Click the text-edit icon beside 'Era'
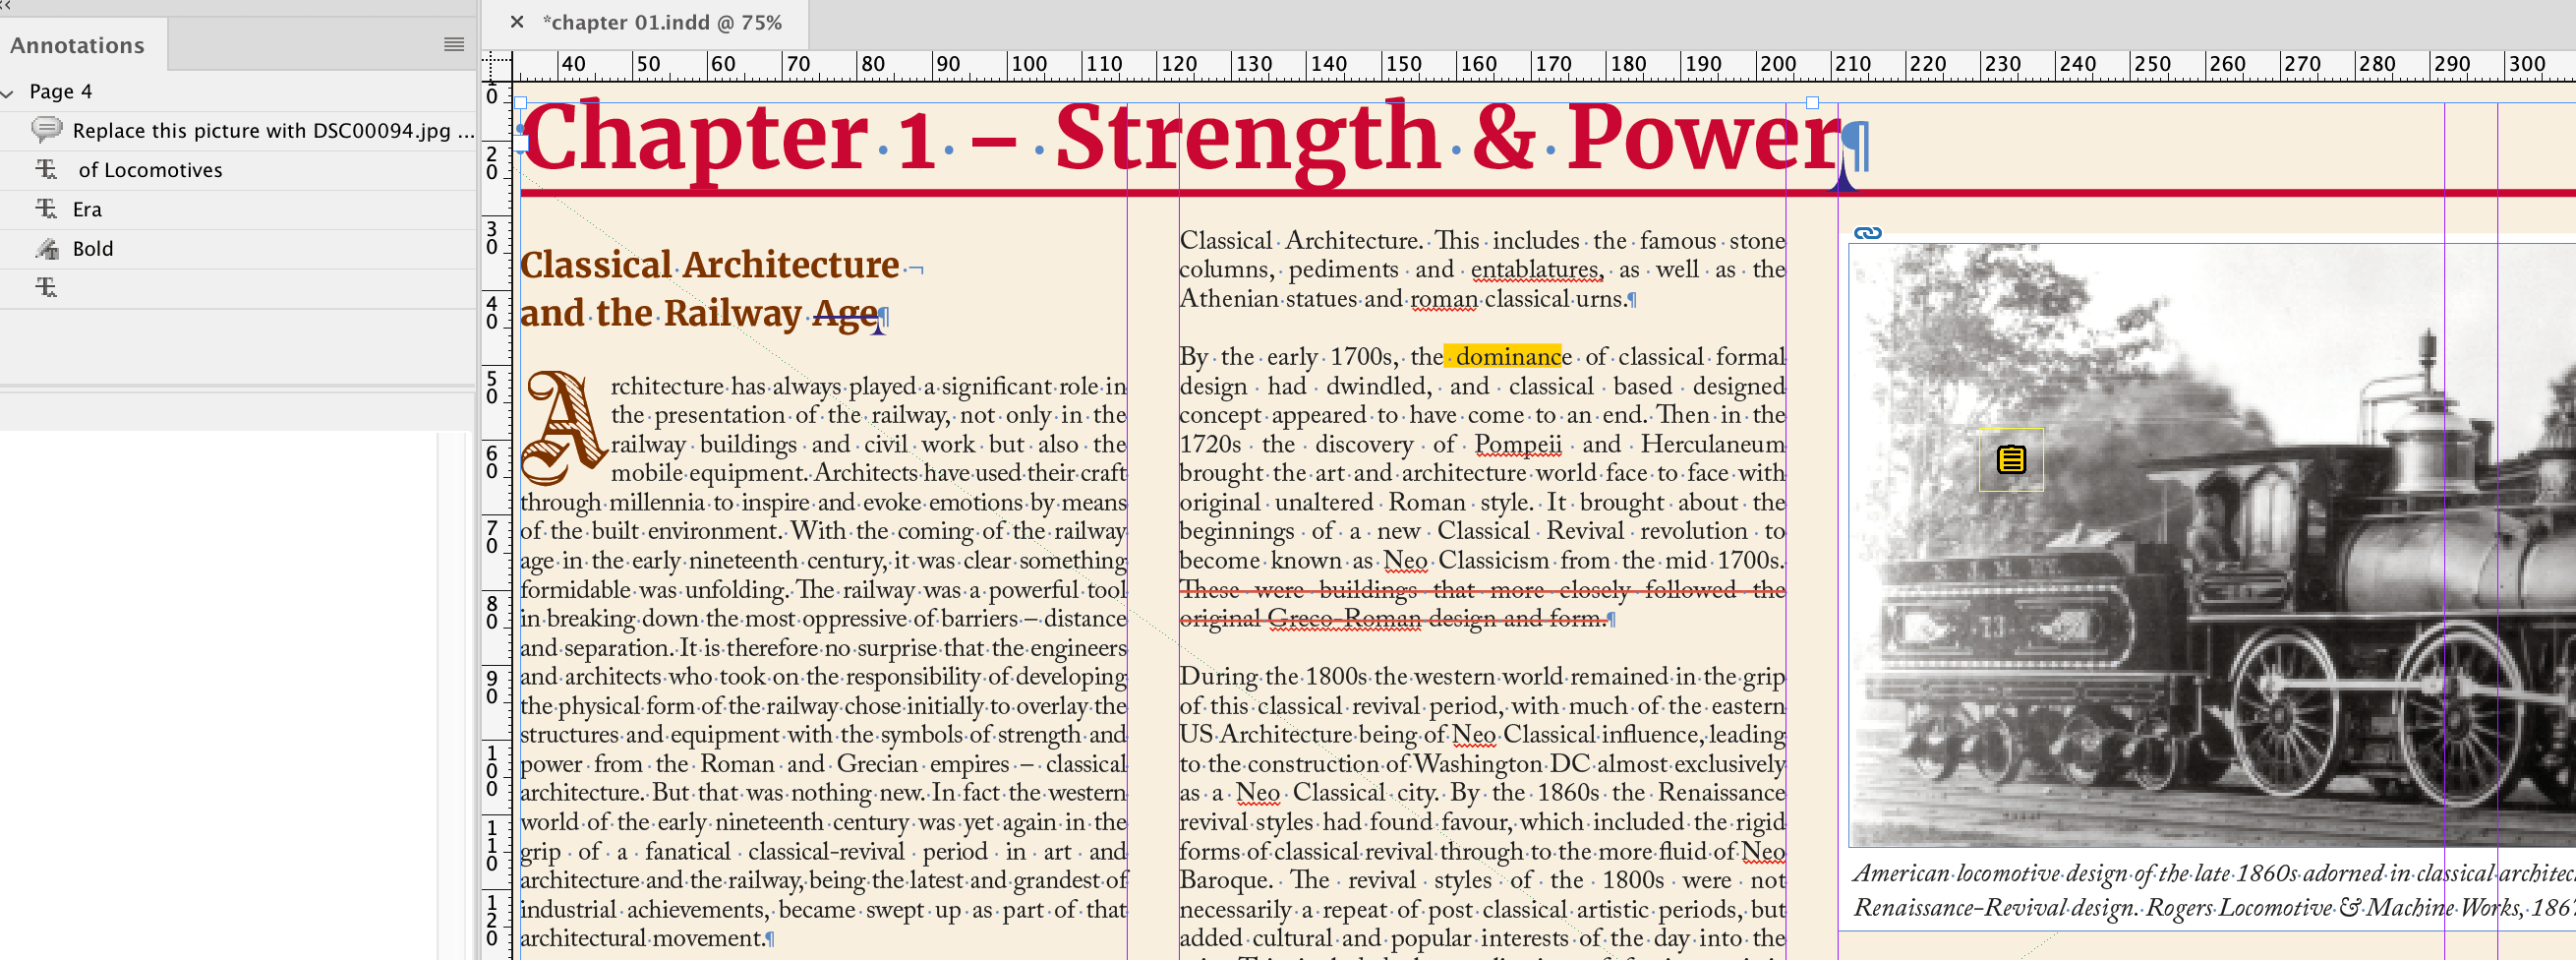 (46, 208)
